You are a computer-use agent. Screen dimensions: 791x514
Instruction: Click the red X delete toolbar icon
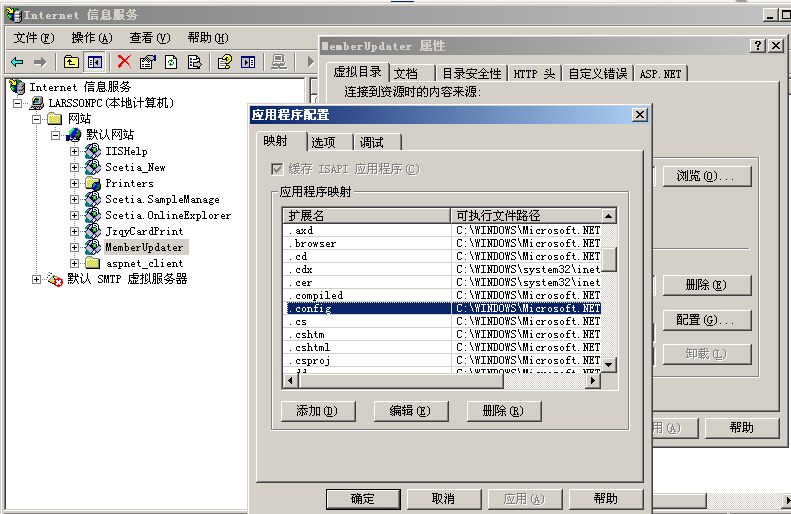(124, 62)
